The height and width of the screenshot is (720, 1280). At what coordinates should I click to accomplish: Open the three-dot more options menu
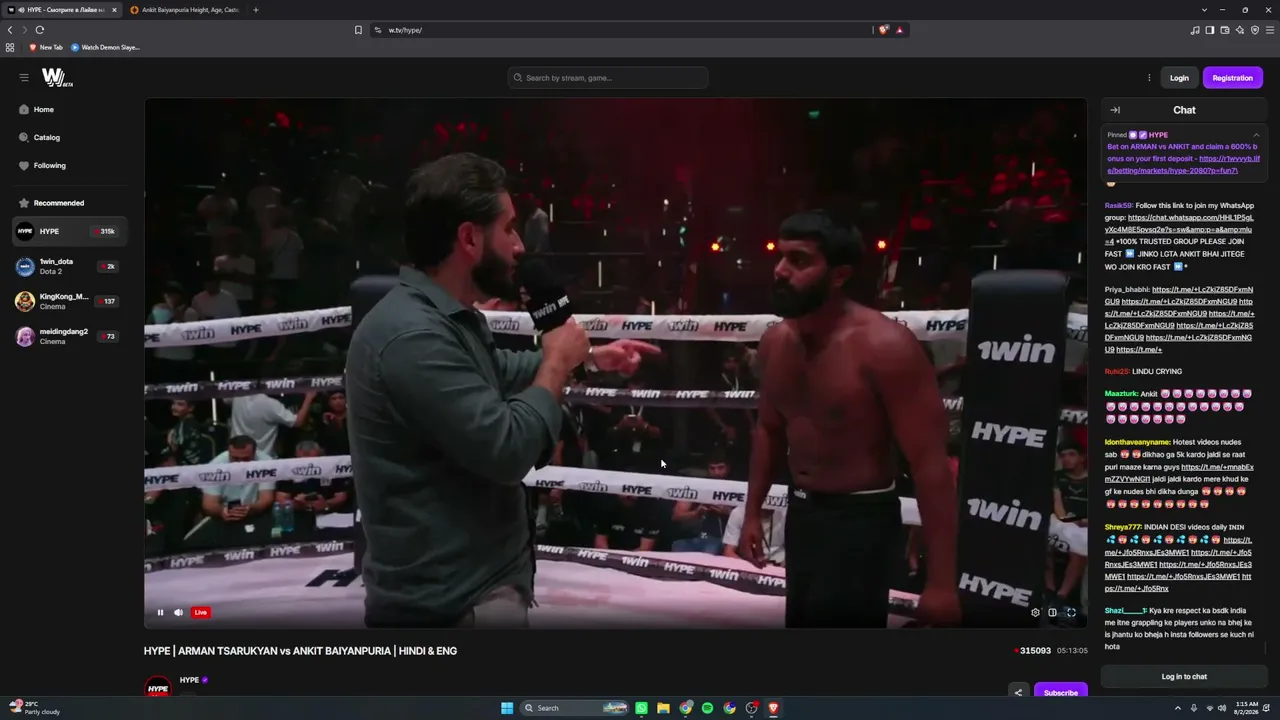[x=1149, y=78]
